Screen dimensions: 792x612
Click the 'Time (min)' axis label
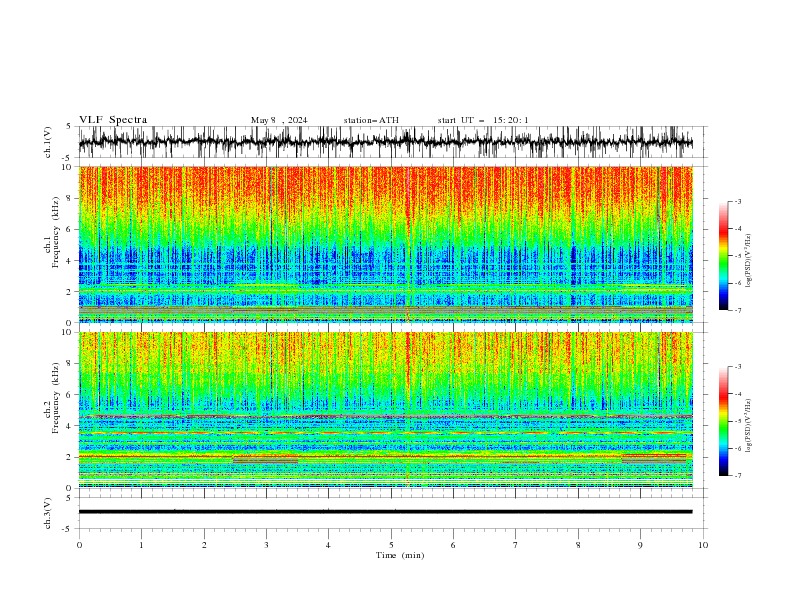pyautogui.click(x=400, y=555)
